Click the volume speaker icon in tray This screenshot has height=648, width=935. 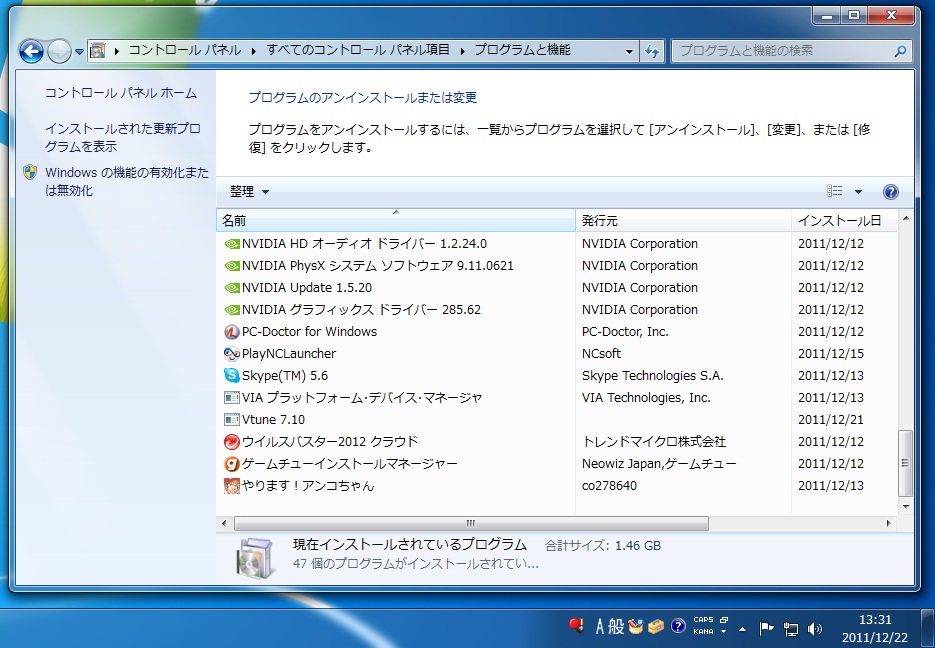click(815, 629)
